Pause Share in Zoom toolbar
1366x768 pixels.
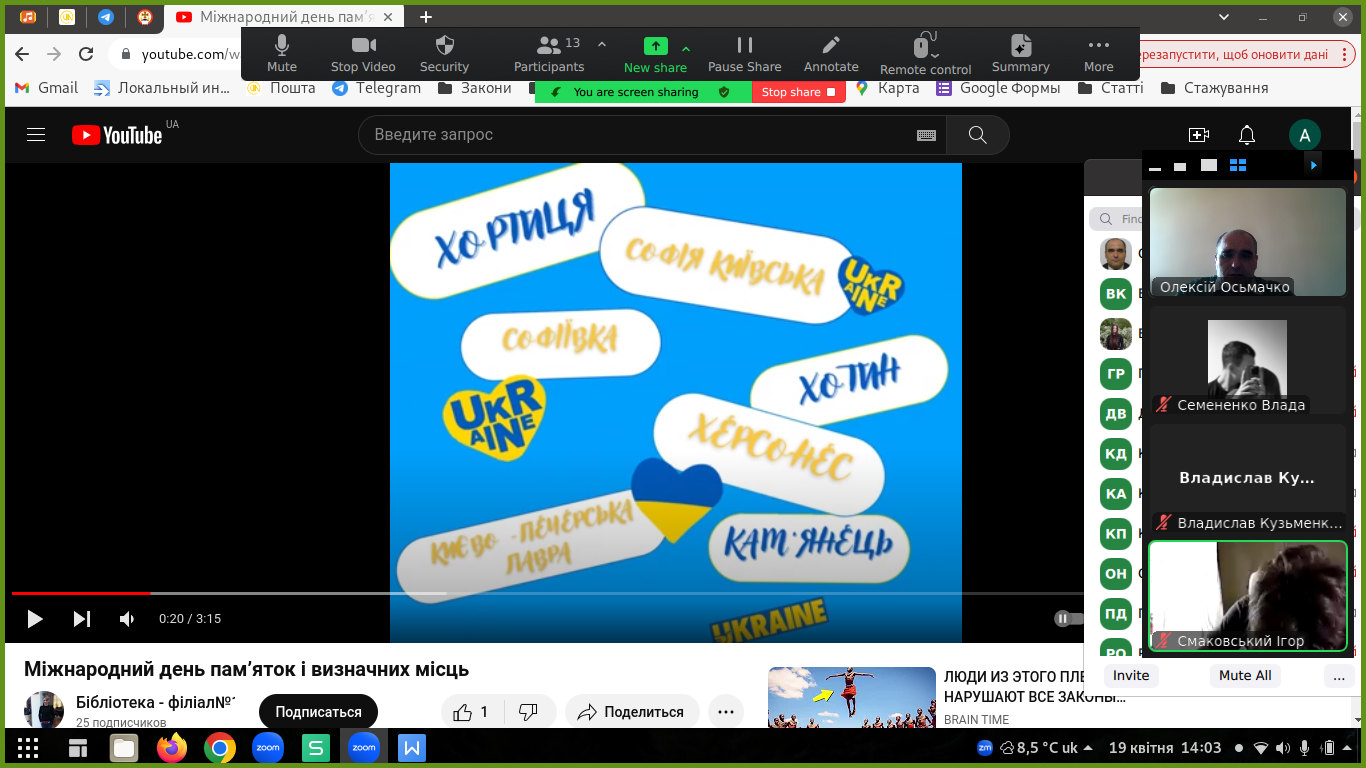click(x=744, y=46)
